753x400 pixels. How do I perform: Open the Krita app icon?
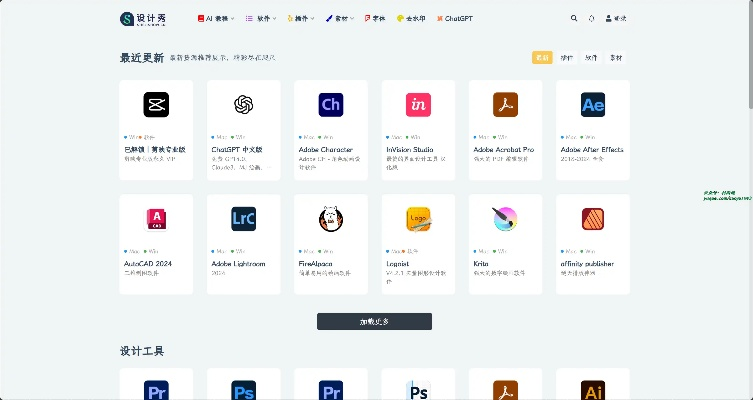[x=505, y=219]
